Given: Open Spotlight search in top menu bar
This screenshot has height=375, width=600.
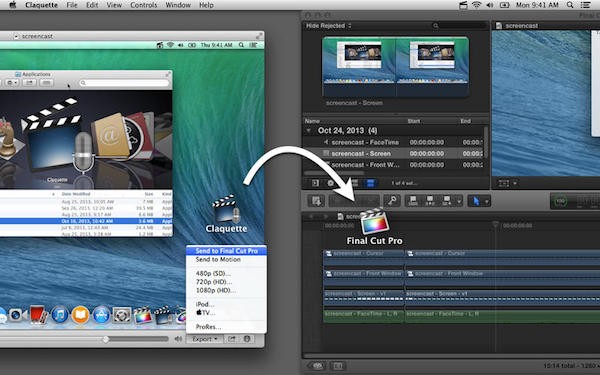Looking at the screenshot, I should tap(570, 5).
